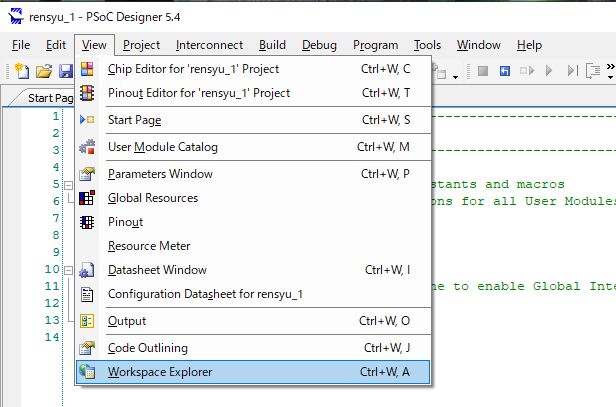
Task: Click the User Module Catalog icon
Action: pos(87,147)
